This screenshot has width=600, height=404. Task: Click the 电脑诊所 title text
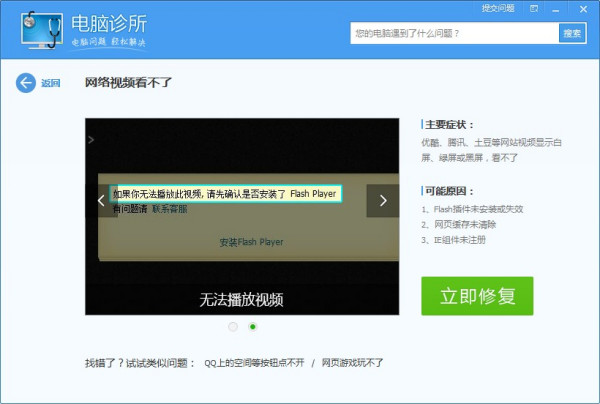coord(109,24)
